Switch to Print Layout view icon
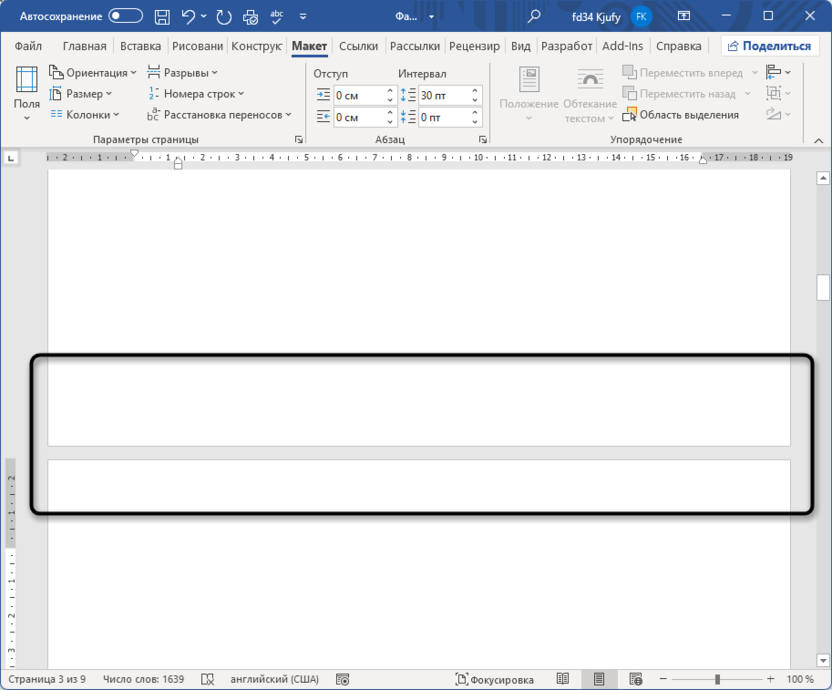Screen dimensions: 832x690 [599, 679]
